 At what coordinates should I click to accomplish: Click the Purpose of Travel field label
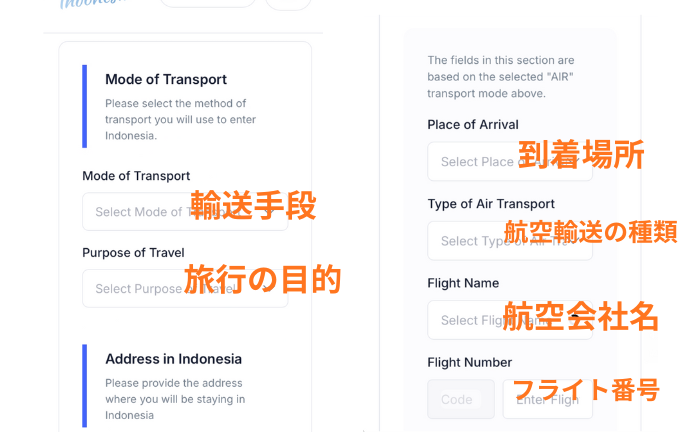(133, 252)
